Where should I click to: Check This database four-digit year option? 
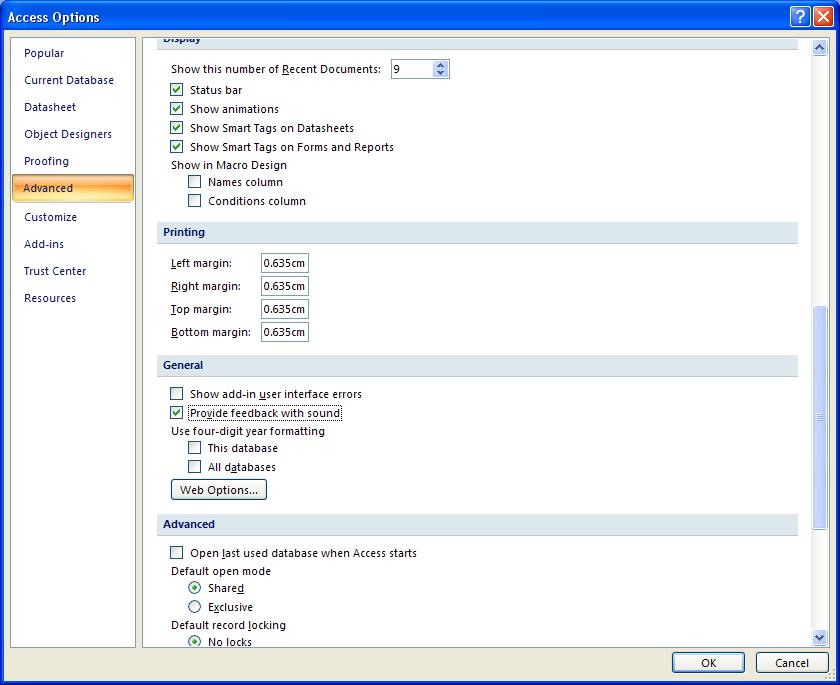[x=194, y=448]
